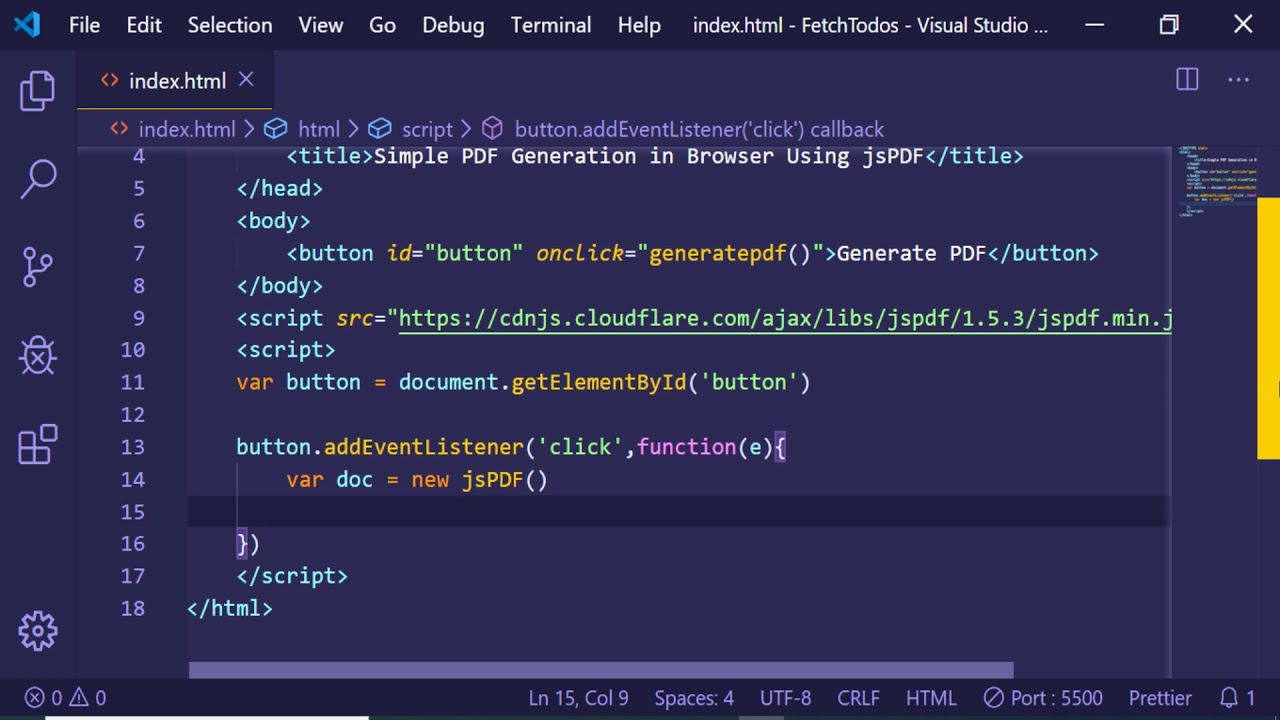
Task: Change indentation via Spaces: 4
Action: coord(694,698)
